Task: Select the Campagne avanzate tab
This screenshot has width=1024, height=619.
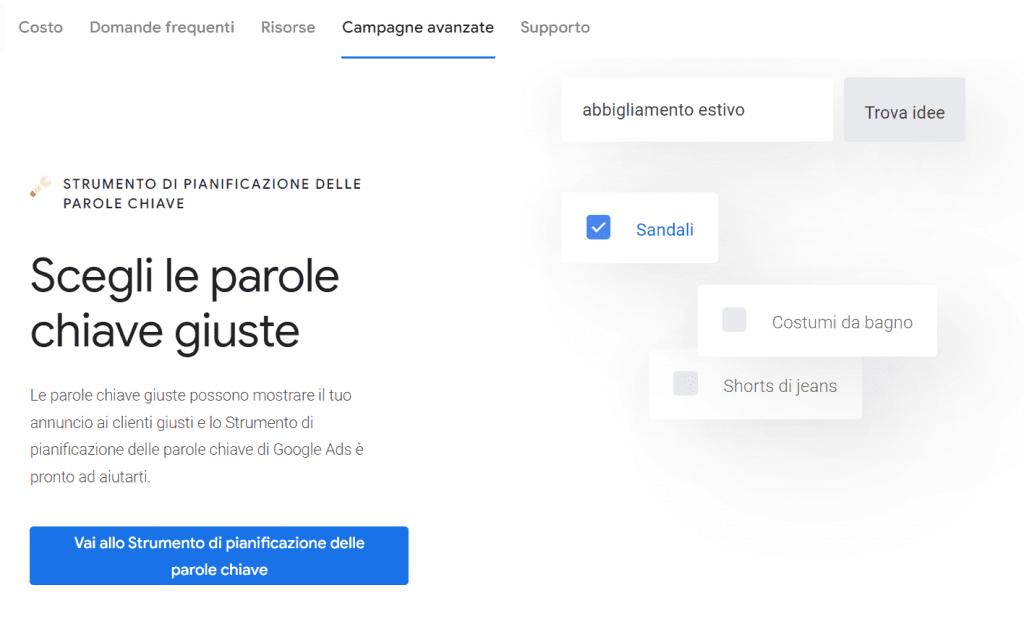Action: pyautogui.click(x=418, y=27)
